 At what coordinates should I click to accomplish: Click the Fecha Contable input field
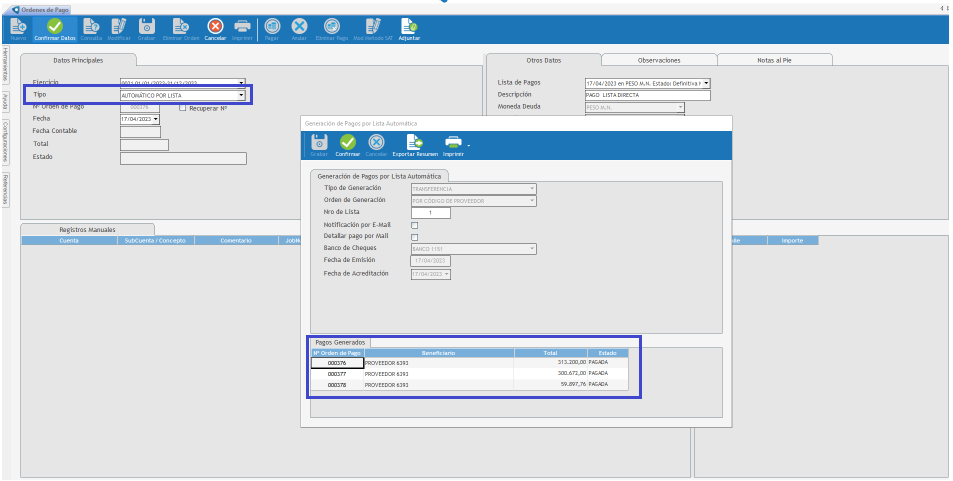pyautogui.click(x=140, y=131)
